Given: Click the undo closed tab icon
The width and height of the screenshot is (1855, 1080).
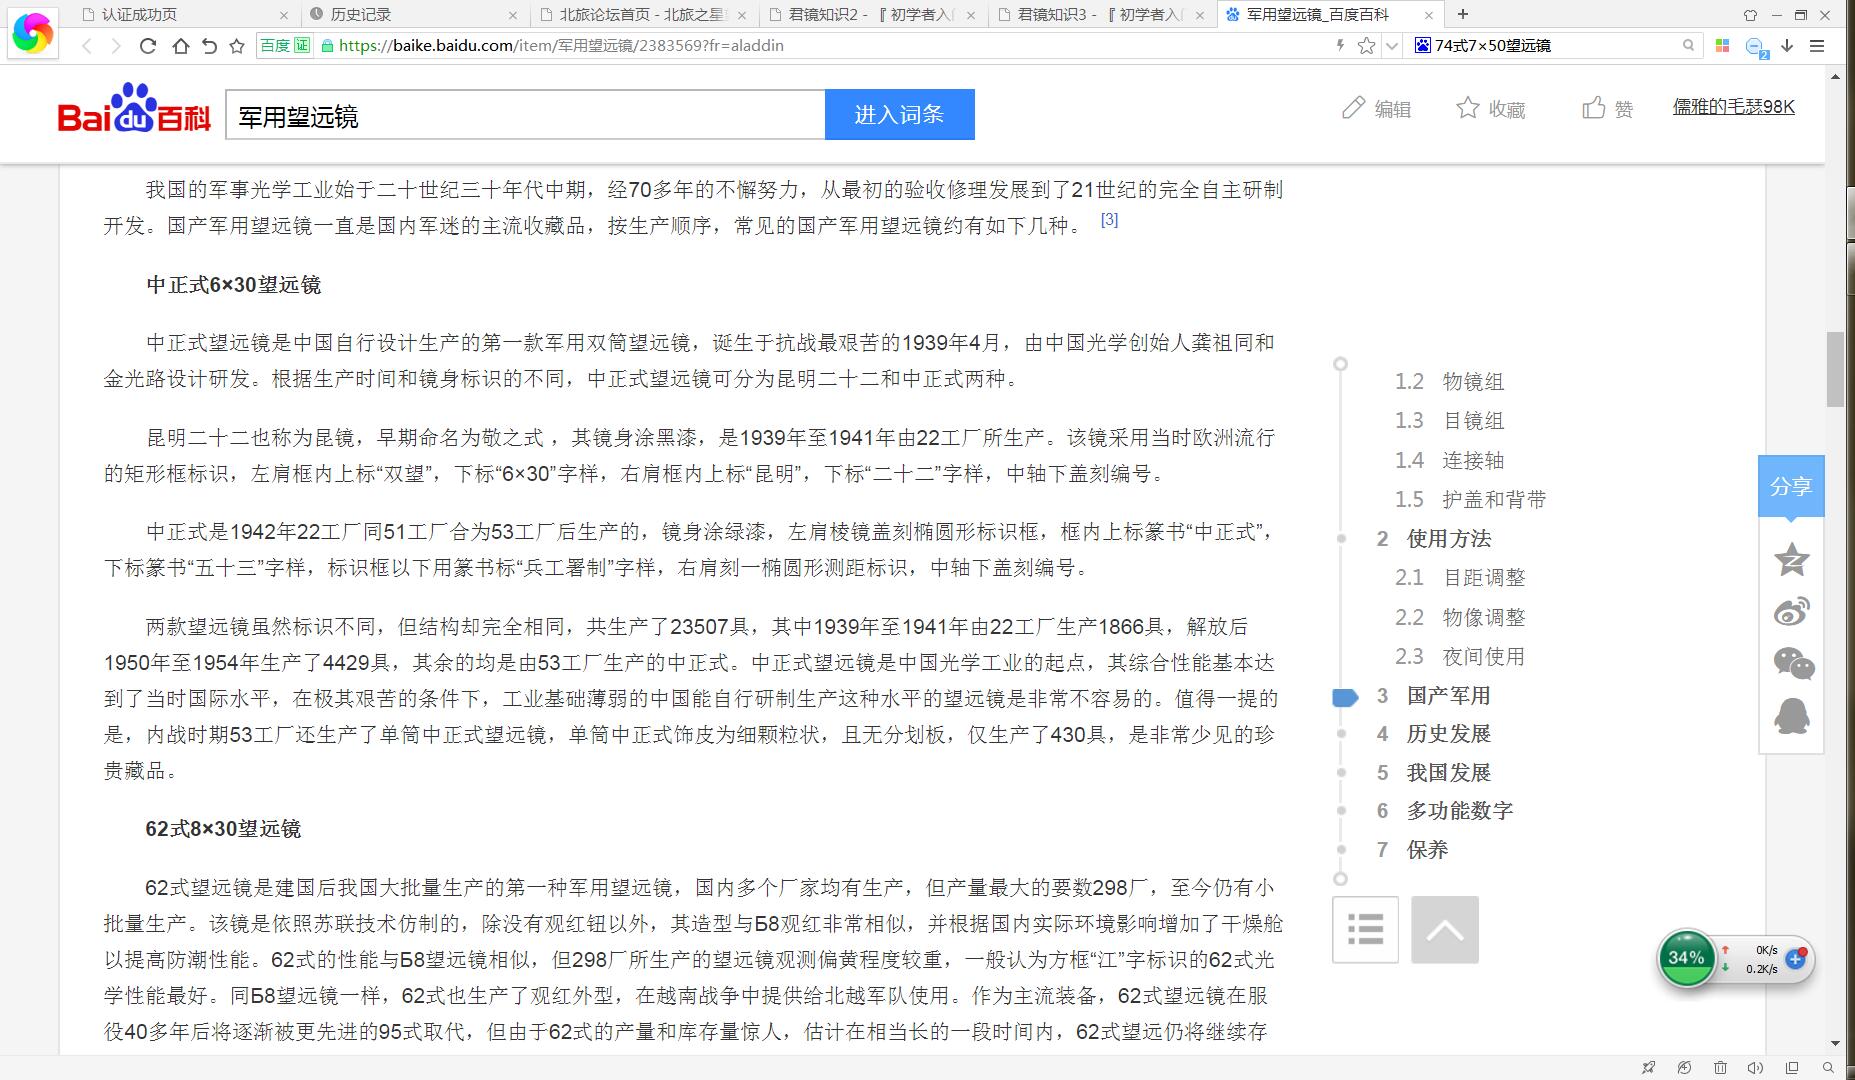Looking at the screenshot, I should point(209,46).
